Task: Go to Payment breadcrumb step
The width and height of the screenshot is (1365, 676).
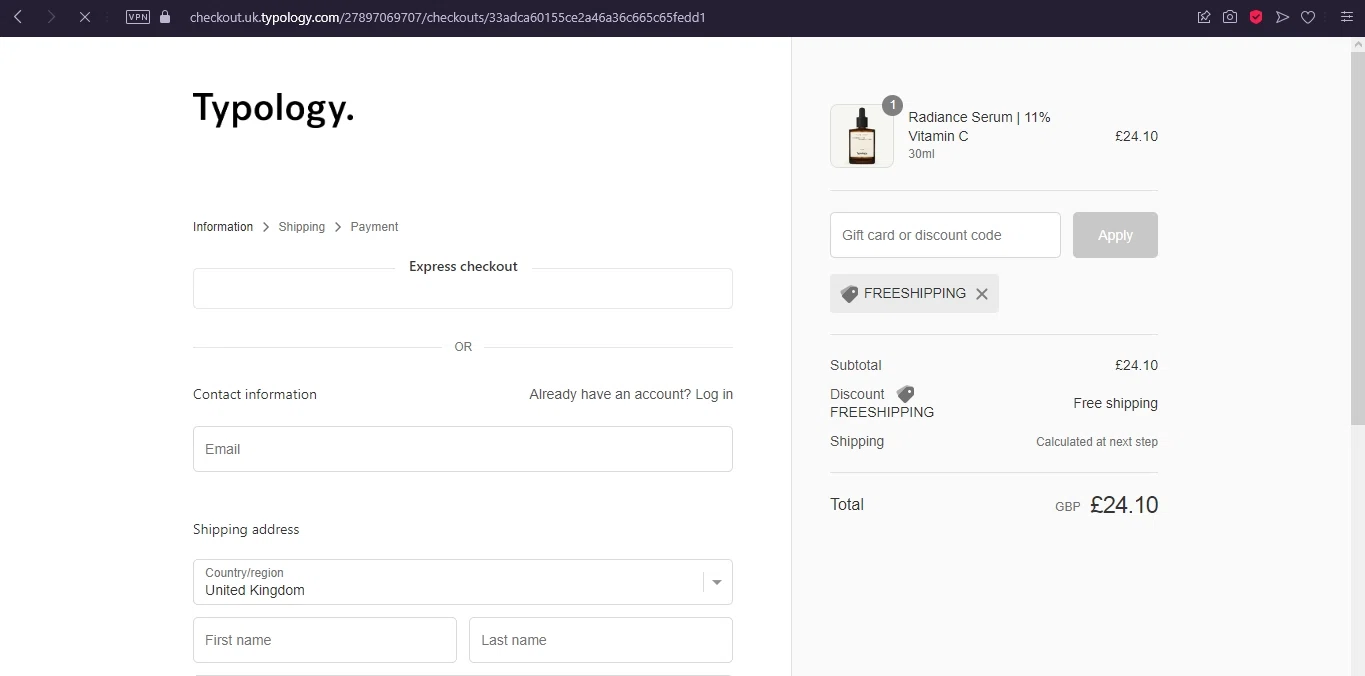Action: tap(374, 227)
